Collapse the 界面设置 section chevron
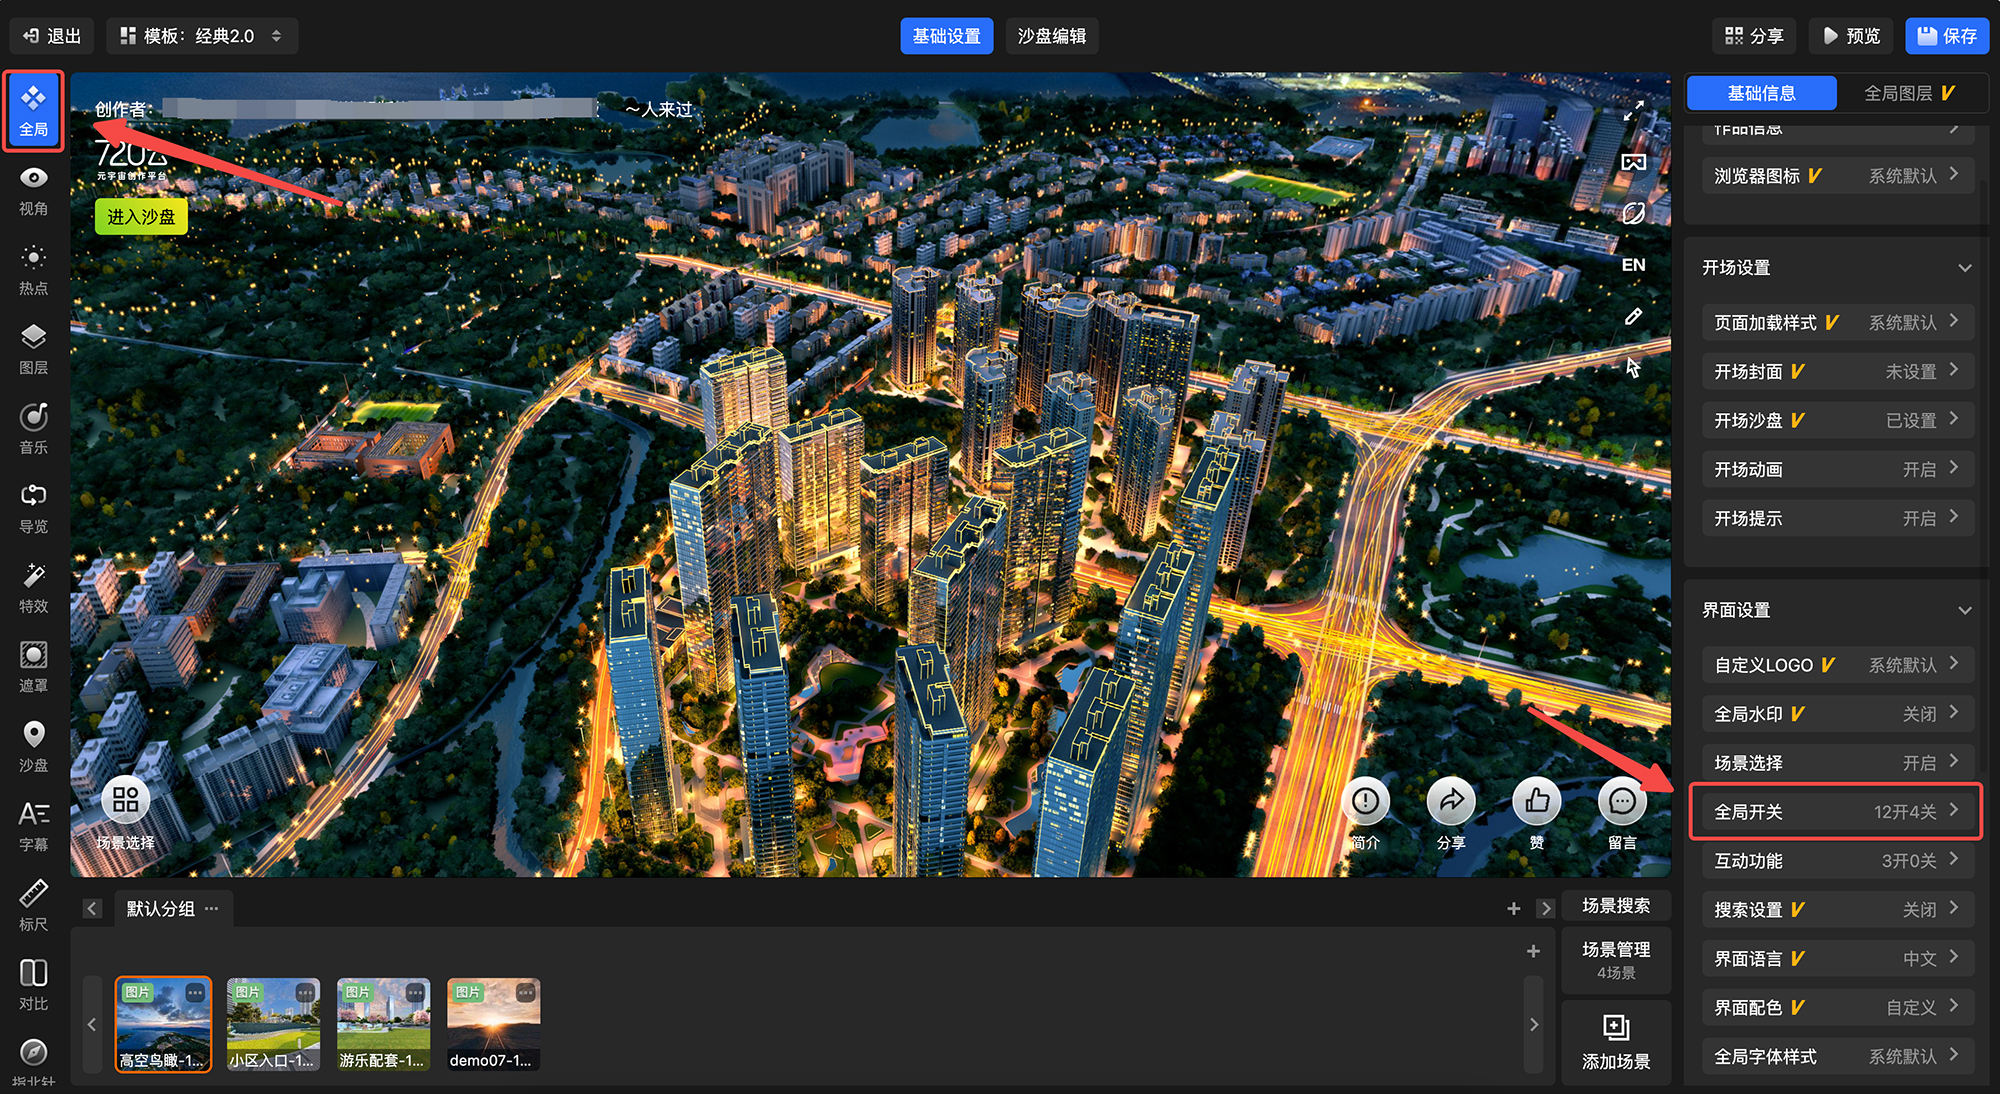 tap(1964, 610)
